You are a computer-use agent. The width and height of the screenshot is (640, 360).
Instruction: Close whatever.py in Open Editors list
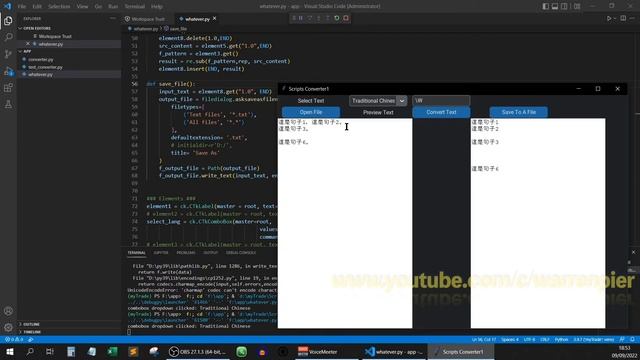coord(28,44)
